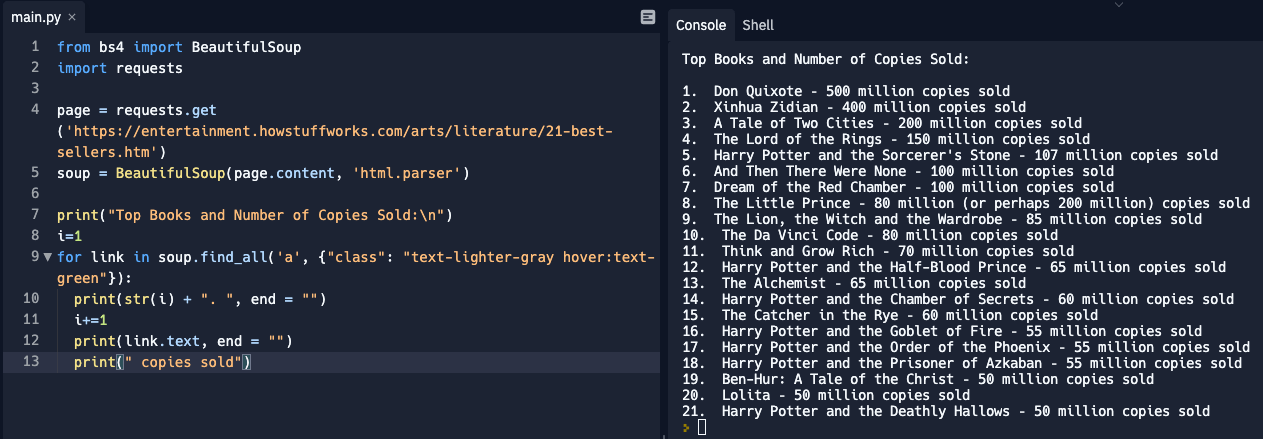Click the console prompt input cursor
This screenshot has width=1263, height=439.
[702, 427]
